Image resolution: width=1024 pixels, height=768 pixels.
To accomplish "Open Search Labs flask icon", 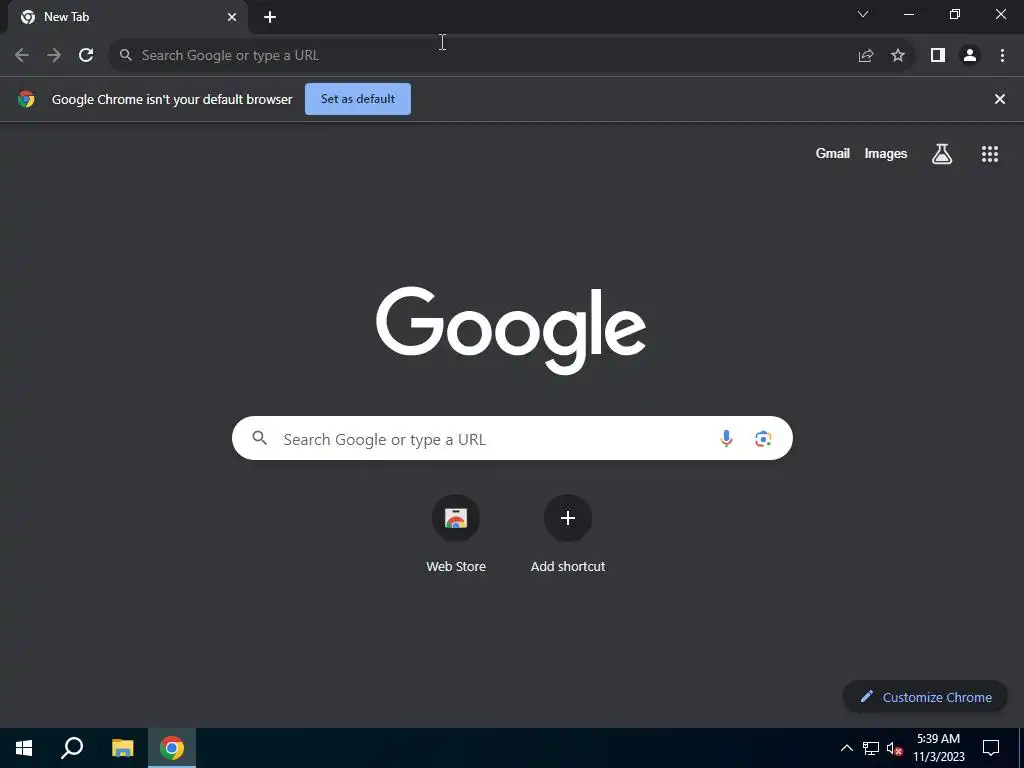I will click(942, 154).
